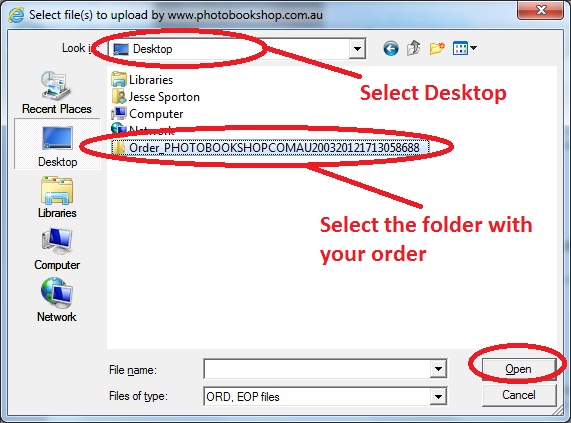The image size is (571, 423).
Task: Click the Cancel button
Action: coord(519,395)
